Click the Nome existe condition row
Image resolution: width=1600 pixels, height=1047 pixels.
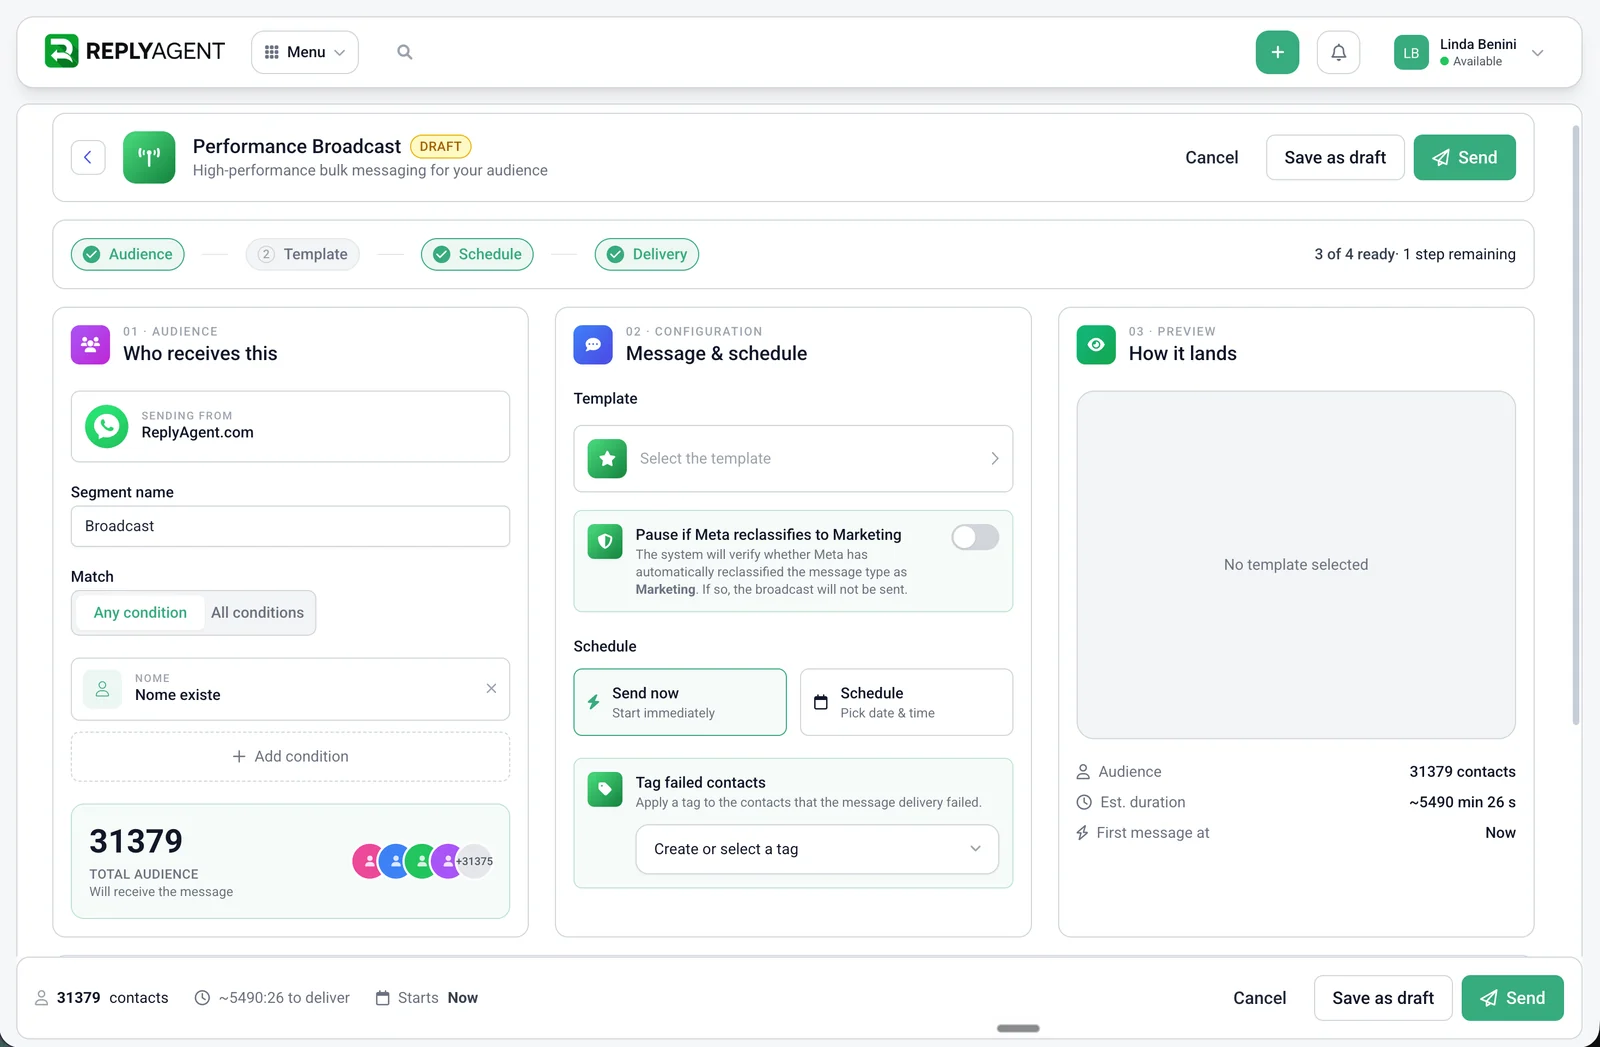pos(290,689)
